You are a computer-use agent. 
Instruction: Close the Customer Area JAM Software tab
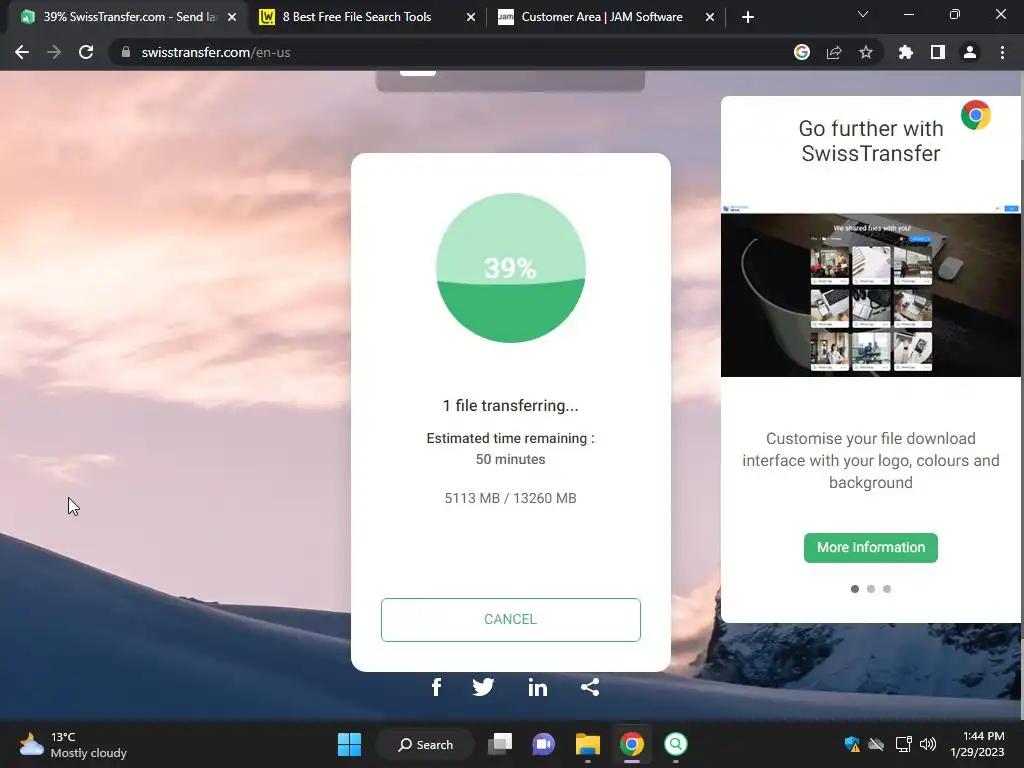click(x=710, y=17)
